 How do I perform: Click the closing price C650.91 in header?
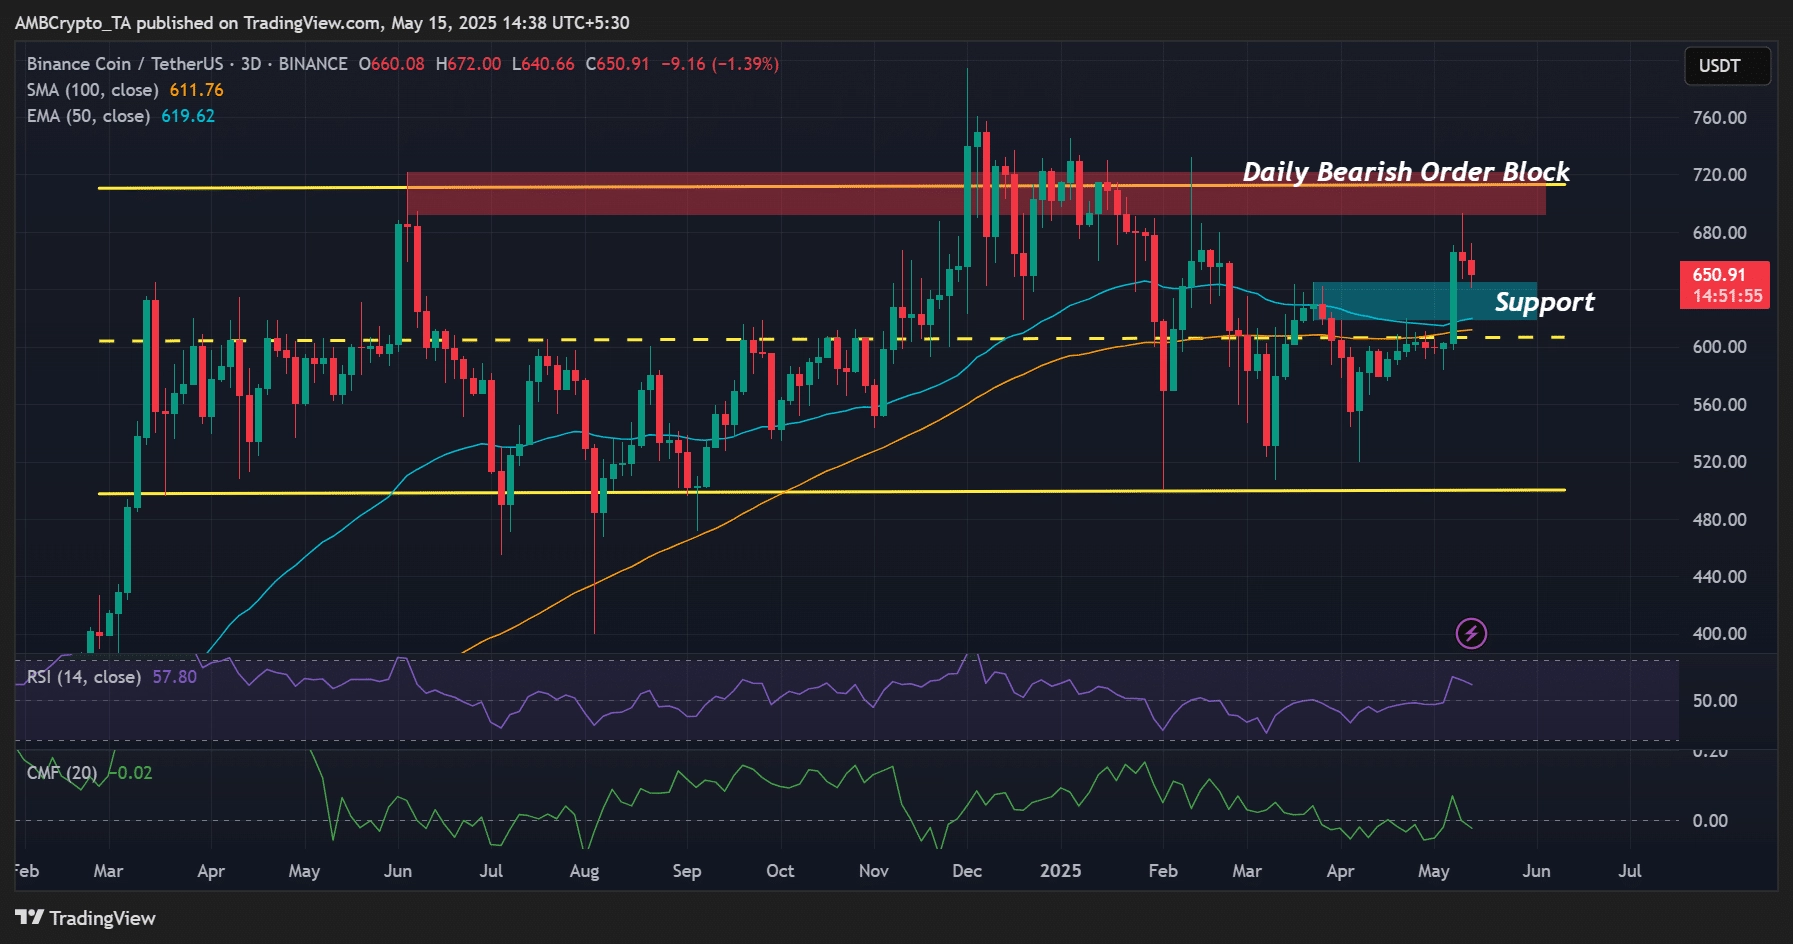617,64
